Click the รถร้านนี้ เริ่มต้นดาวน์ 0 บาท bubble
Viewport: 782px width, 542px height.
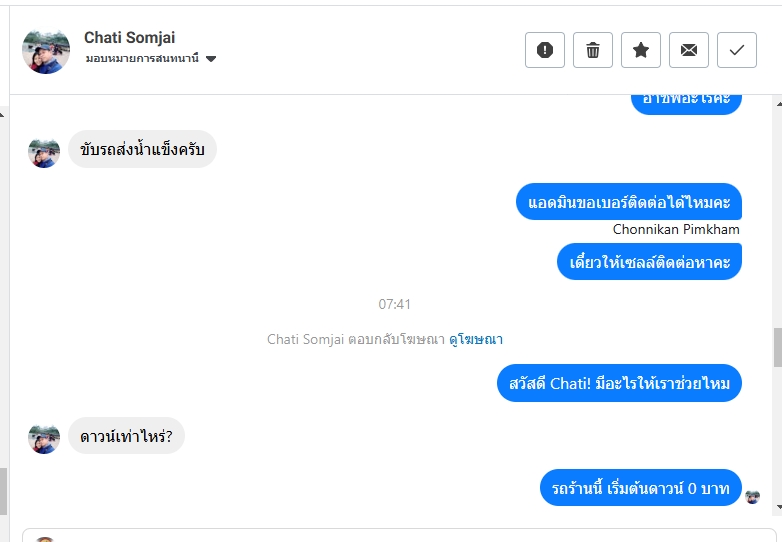(640, 488)
